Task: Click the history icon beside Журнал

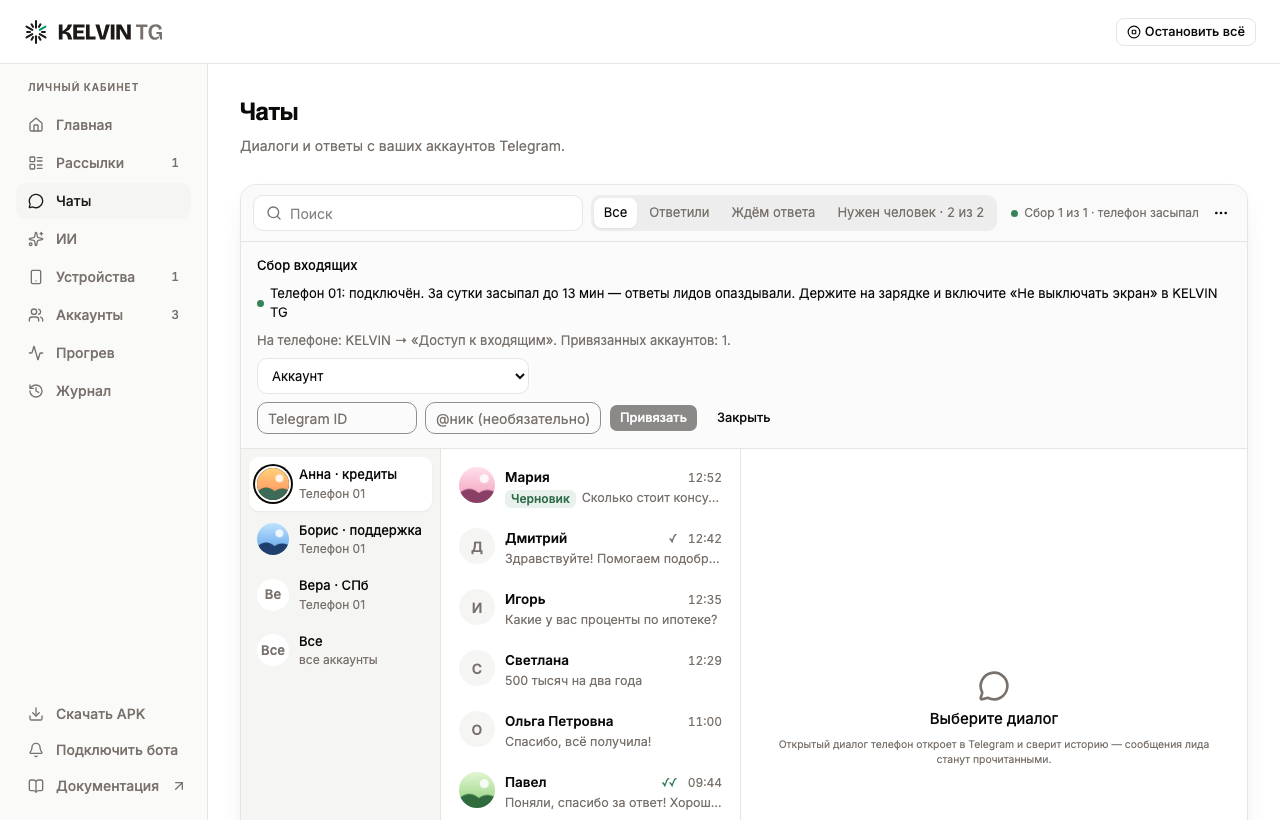Action: coord(36,391)
